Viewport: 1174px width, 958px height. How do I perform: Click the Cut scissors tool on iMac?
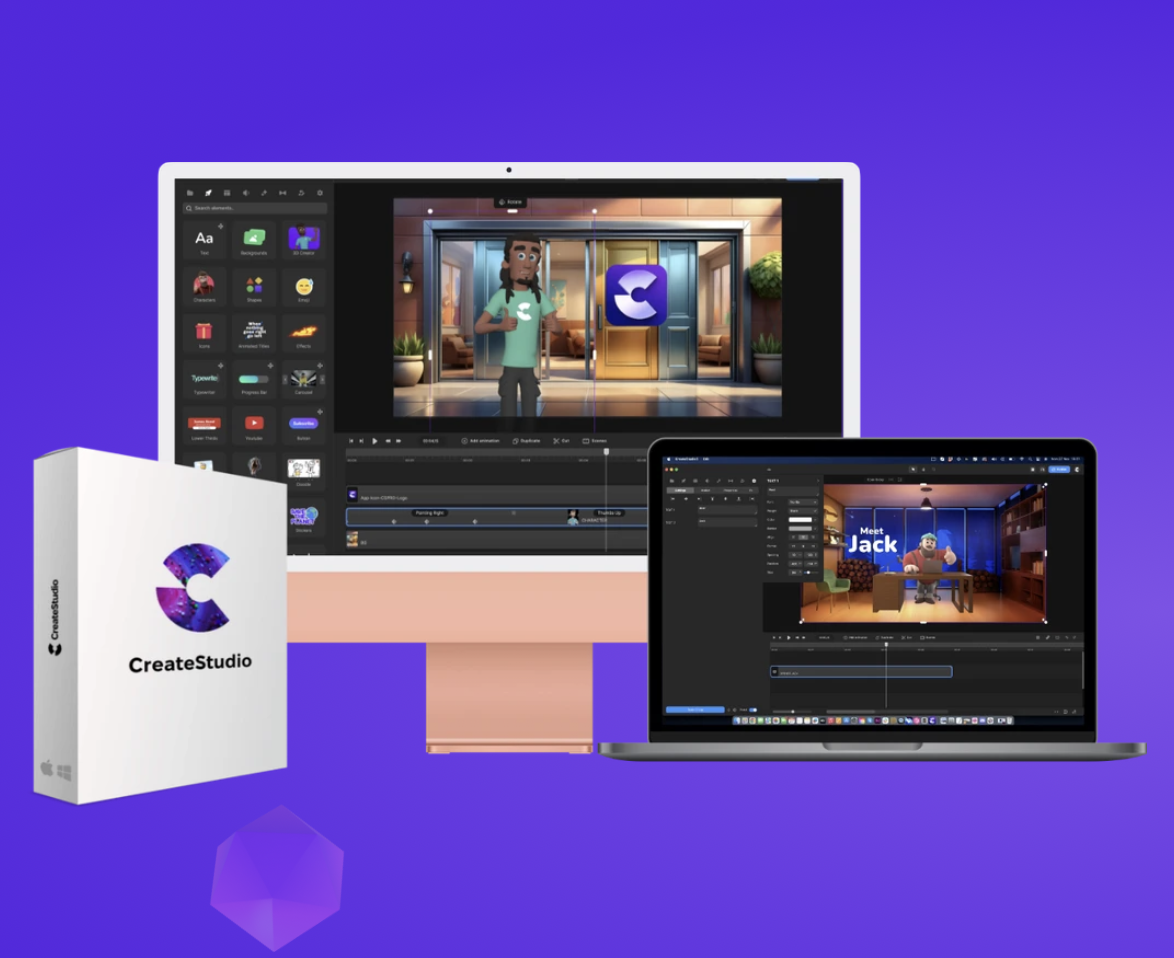click(561, 440)
